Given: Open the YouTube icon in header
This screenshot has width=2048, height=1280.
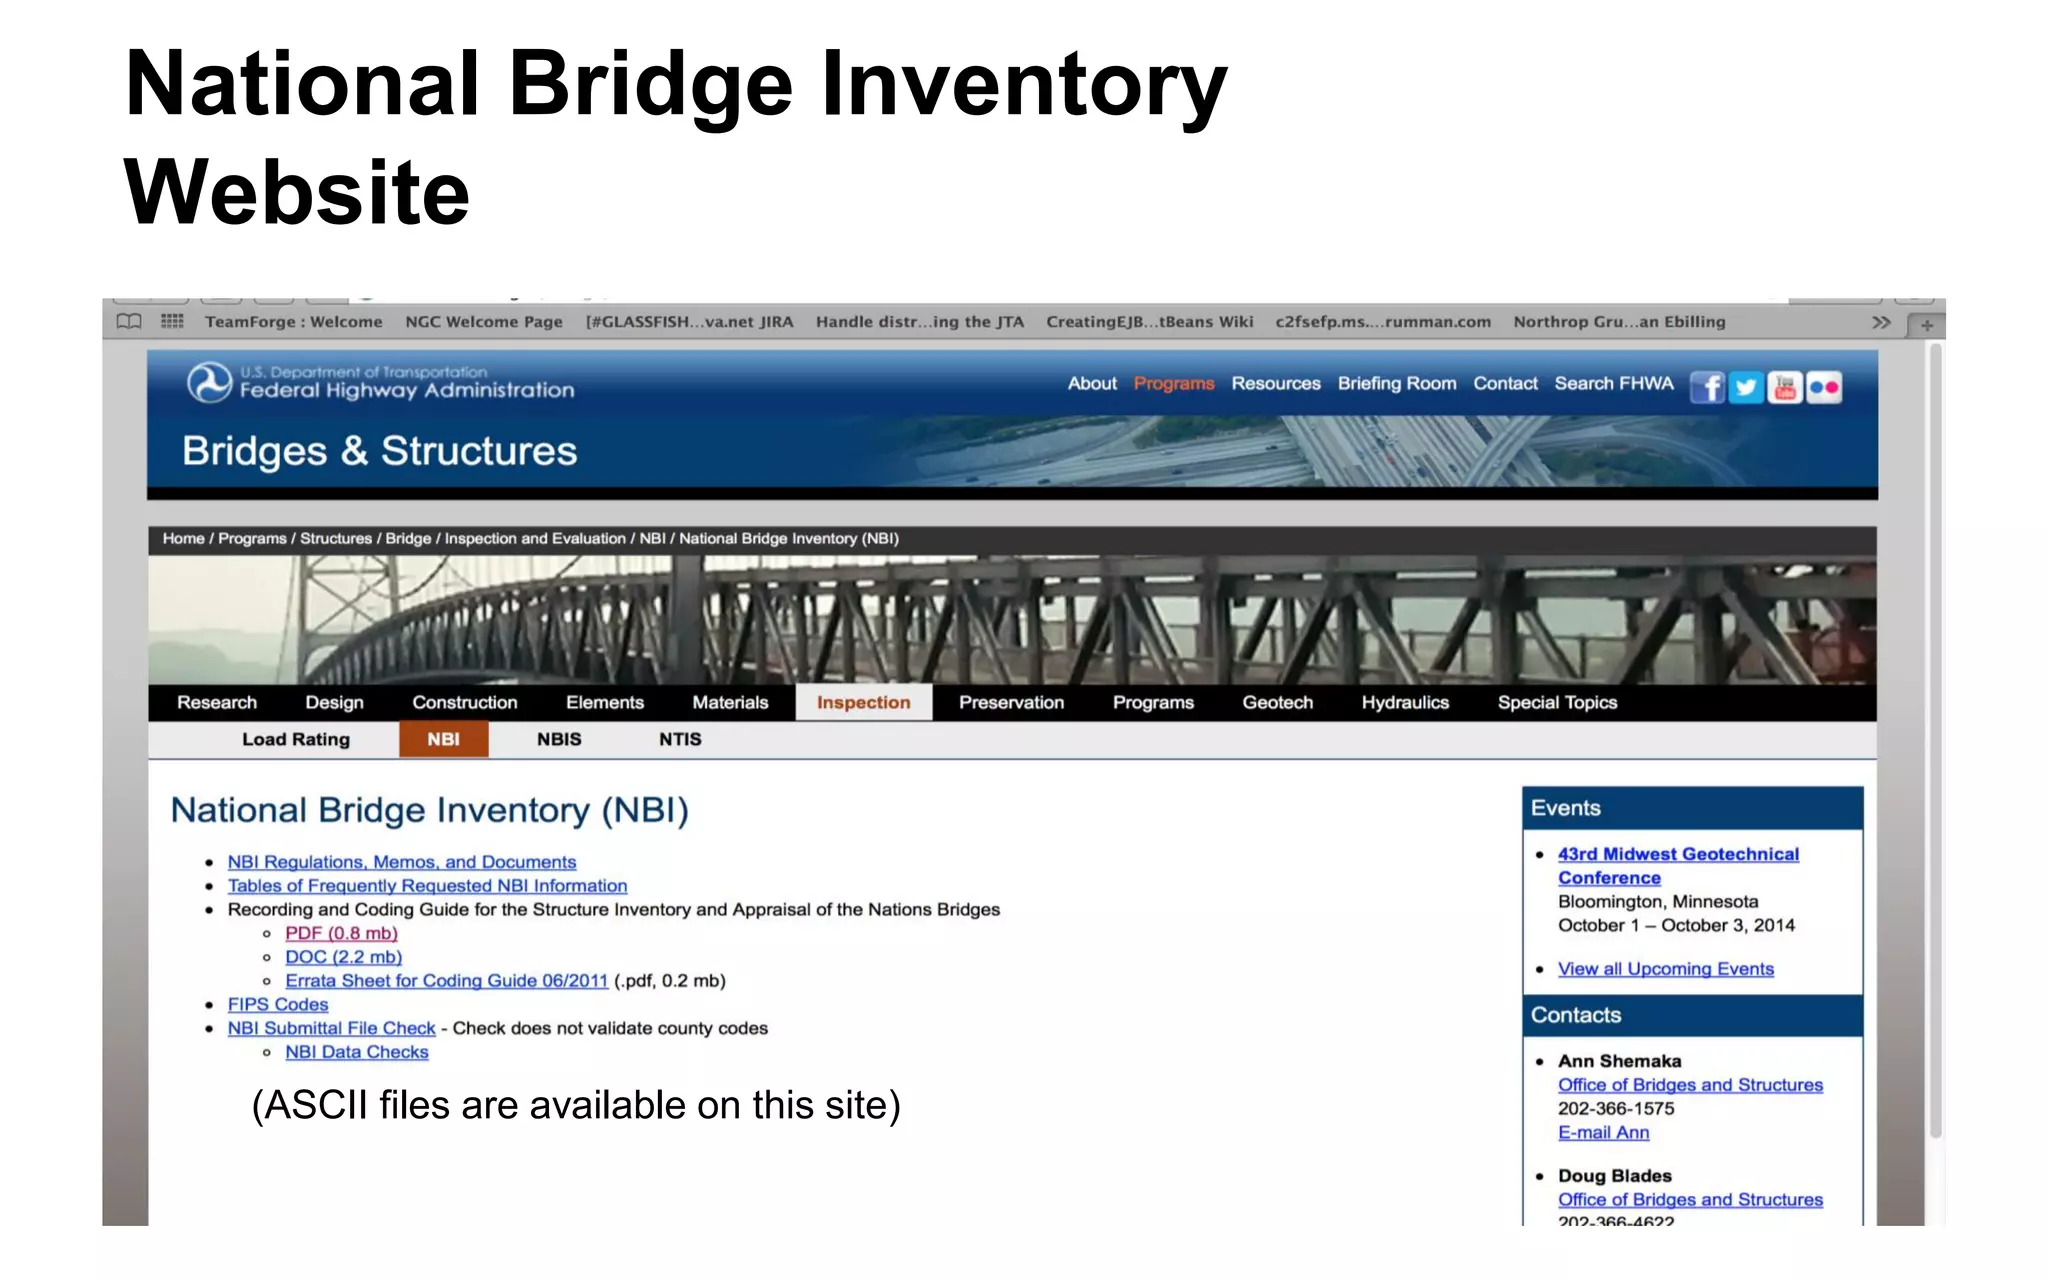Looking at the screenshot, I should click(x=1785, y=387).
